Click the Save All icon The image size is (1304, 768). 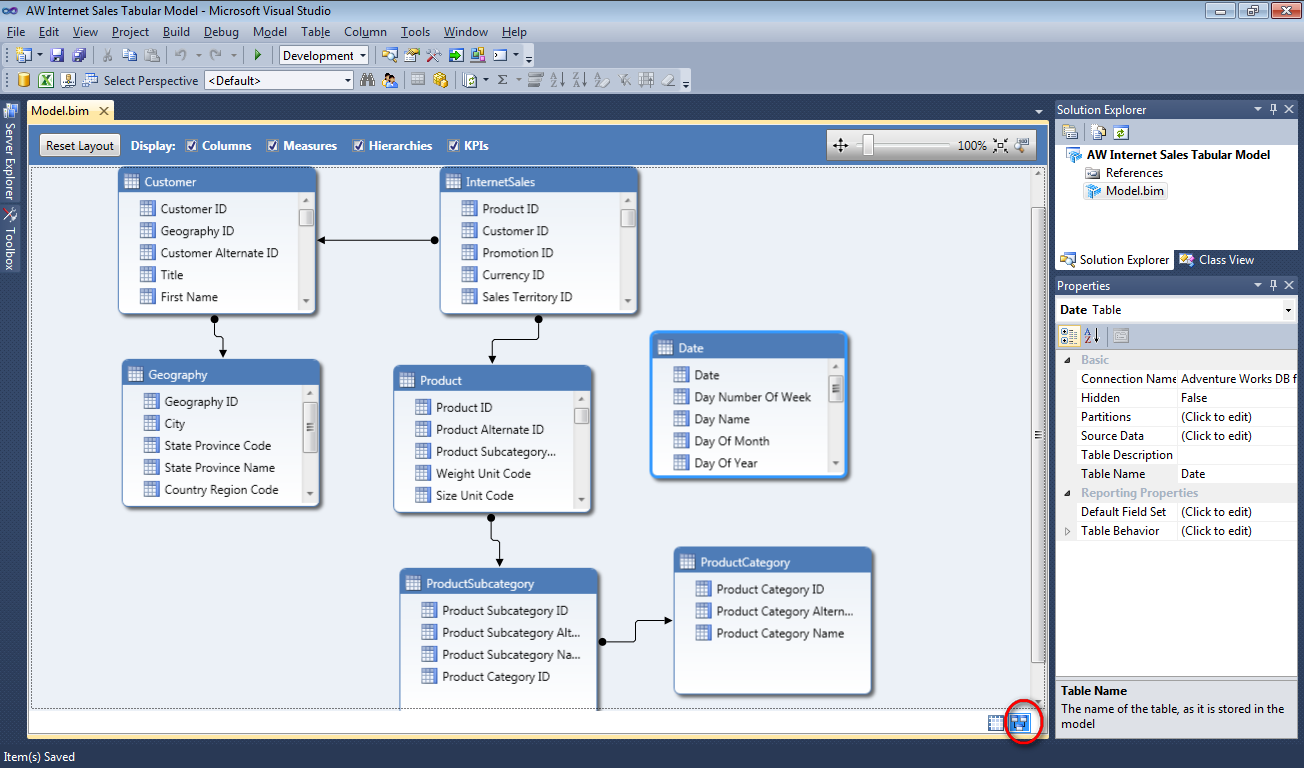[x=79, y=55]
